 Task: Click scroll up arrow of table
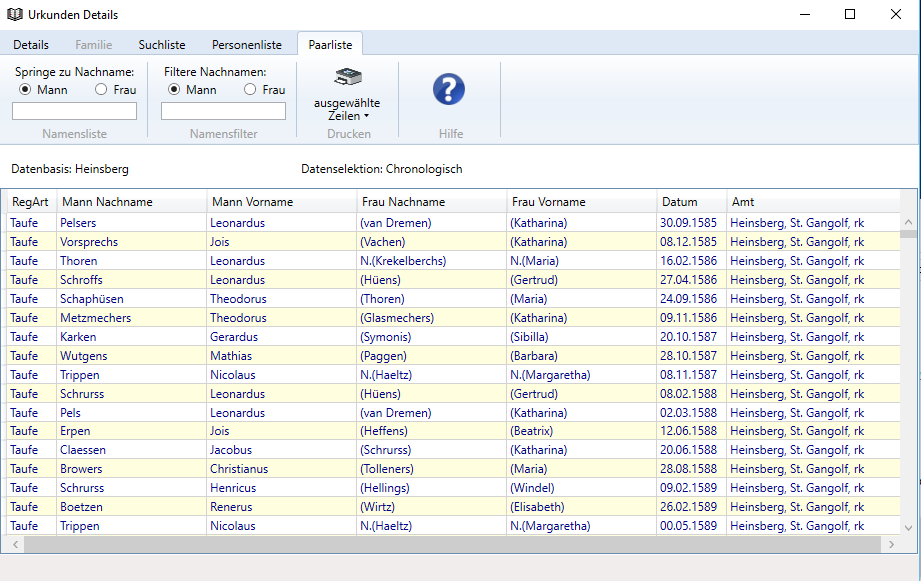pos(908,222)
